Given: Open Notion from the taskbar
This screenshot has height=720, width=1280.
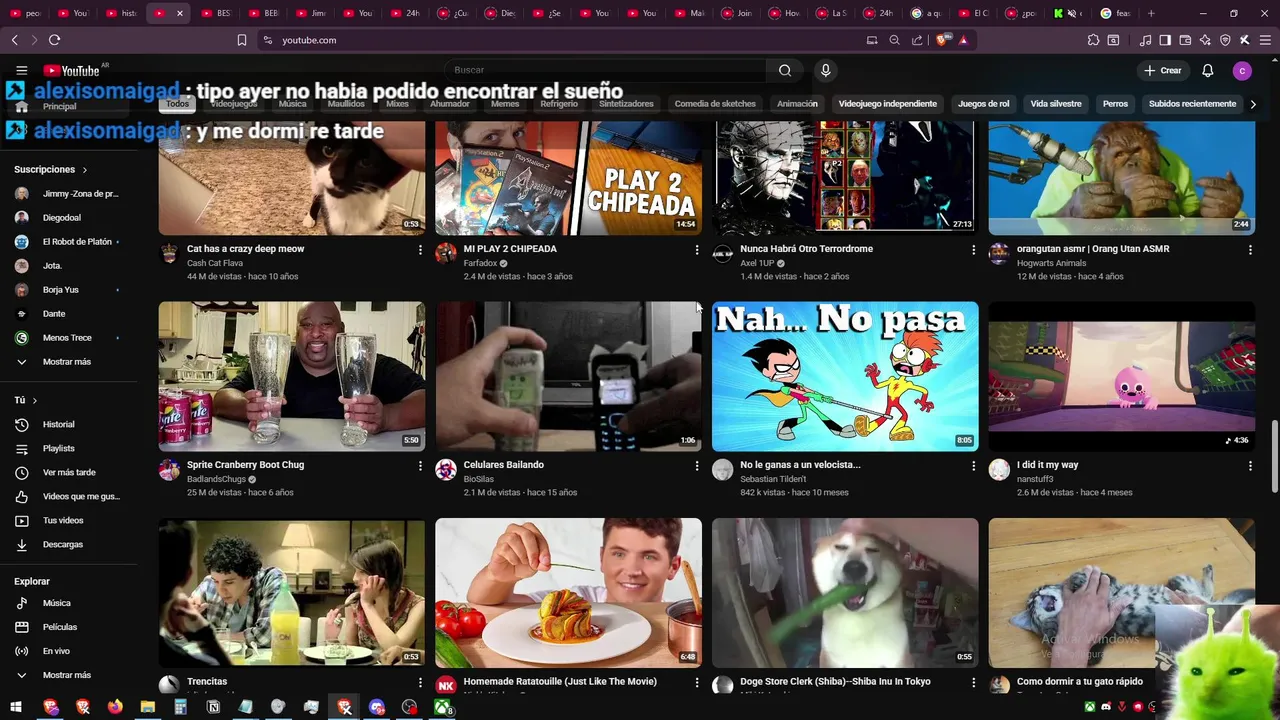Looking at the screenshot, I should [213, 707].
